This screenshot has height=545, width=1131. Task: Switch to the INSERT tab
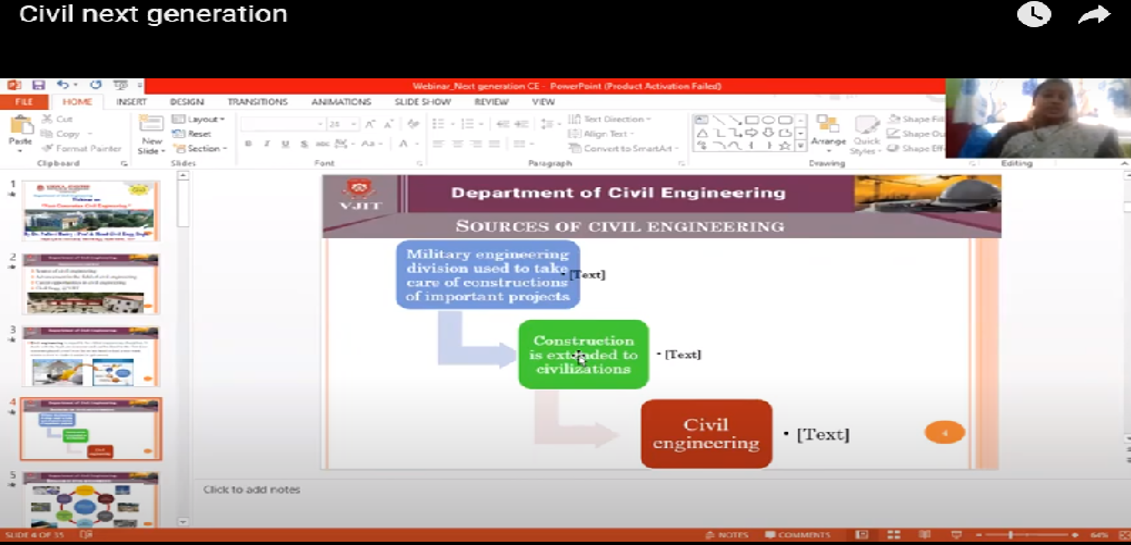(x=131, y=102)
